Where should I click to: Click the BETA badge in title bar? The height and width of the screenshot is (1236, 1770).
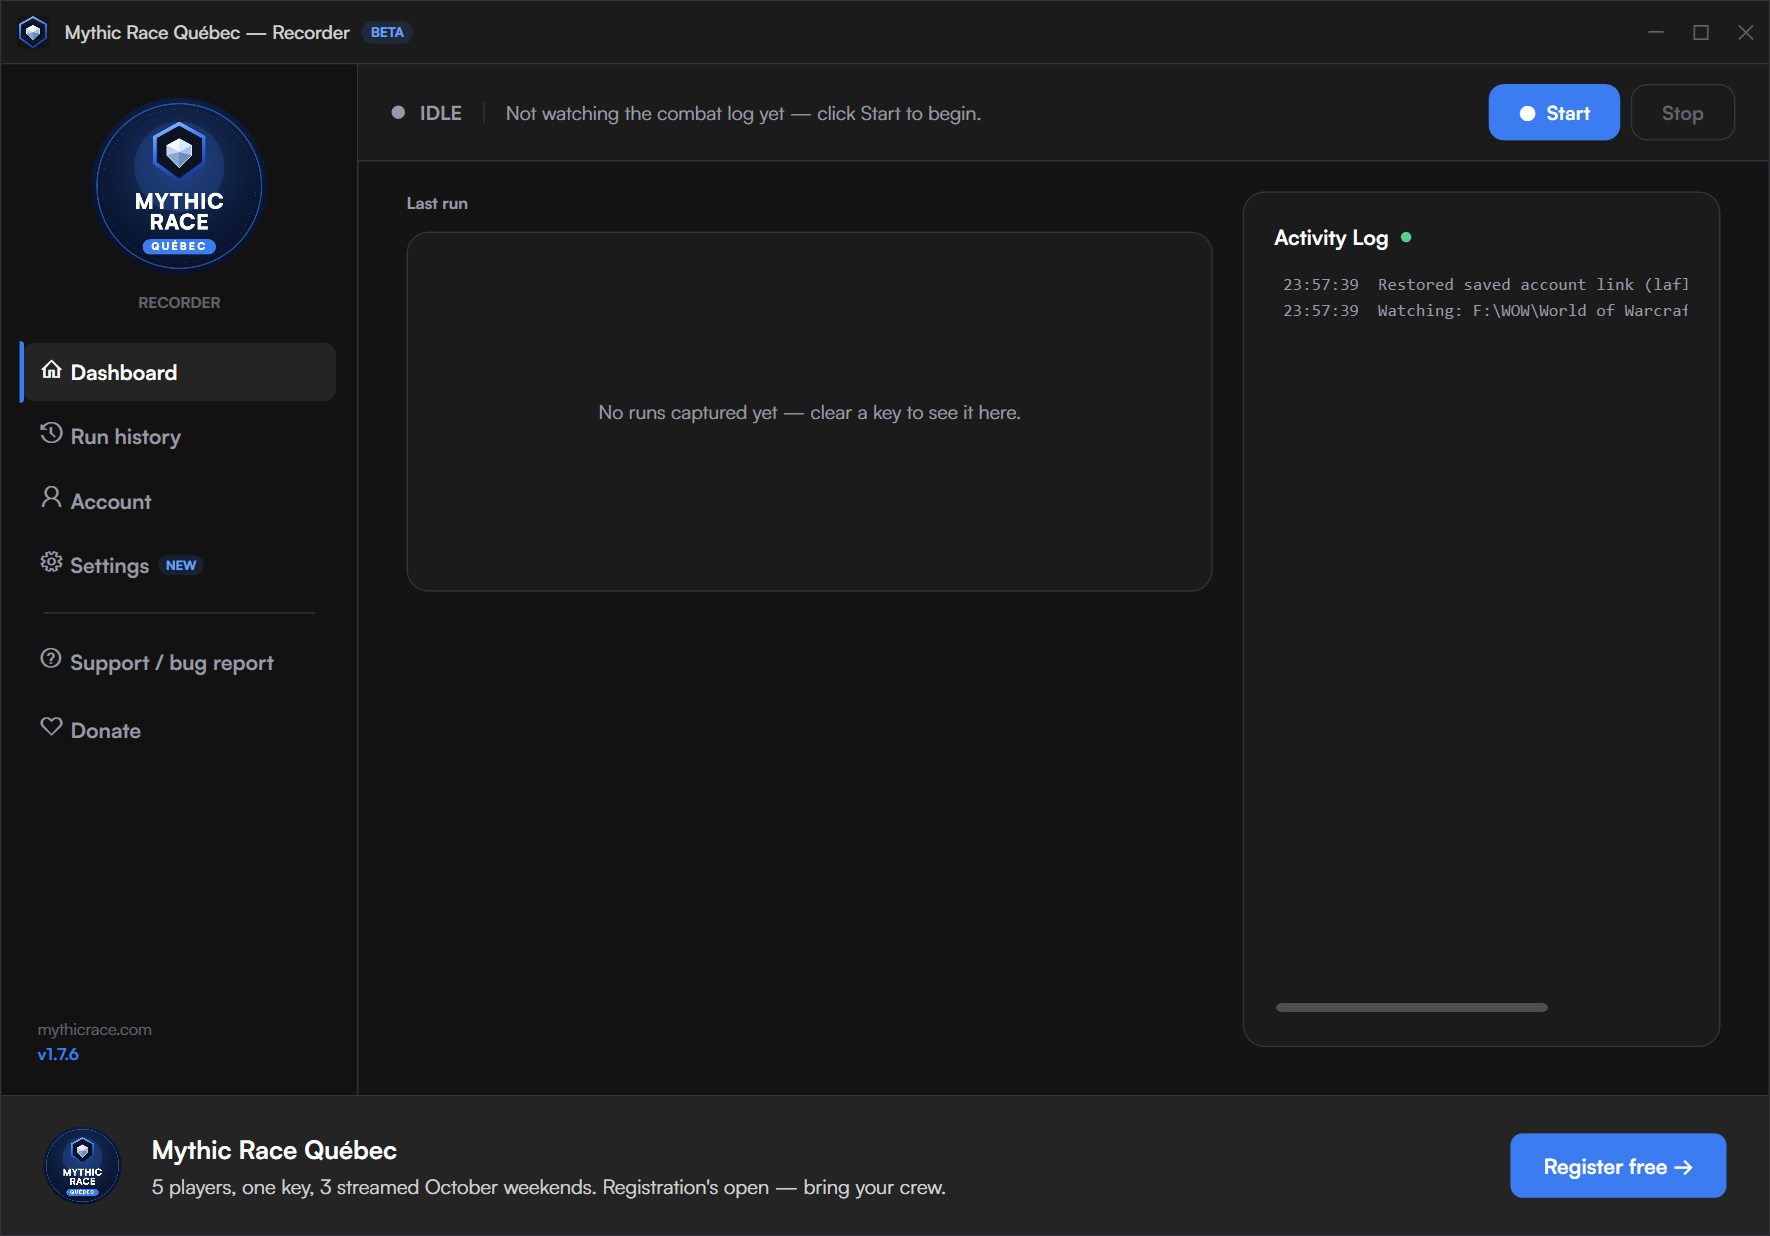point(387,32)
